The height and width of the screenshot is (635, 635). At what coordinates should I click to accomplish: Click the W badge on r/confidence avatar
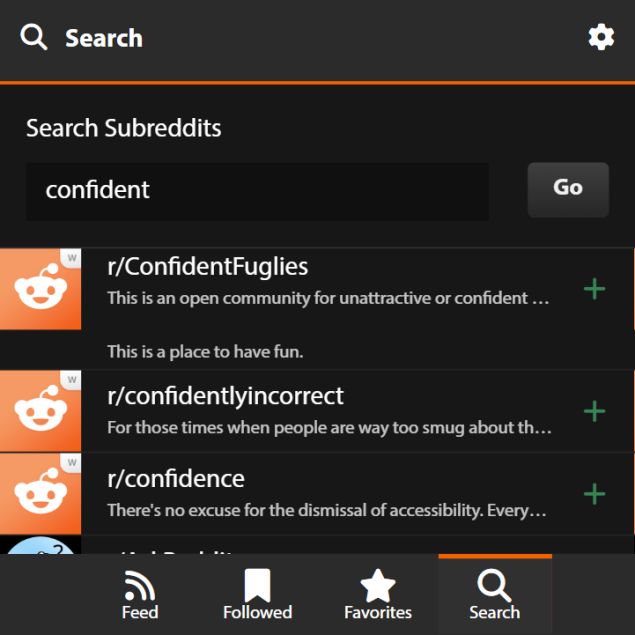71,462
